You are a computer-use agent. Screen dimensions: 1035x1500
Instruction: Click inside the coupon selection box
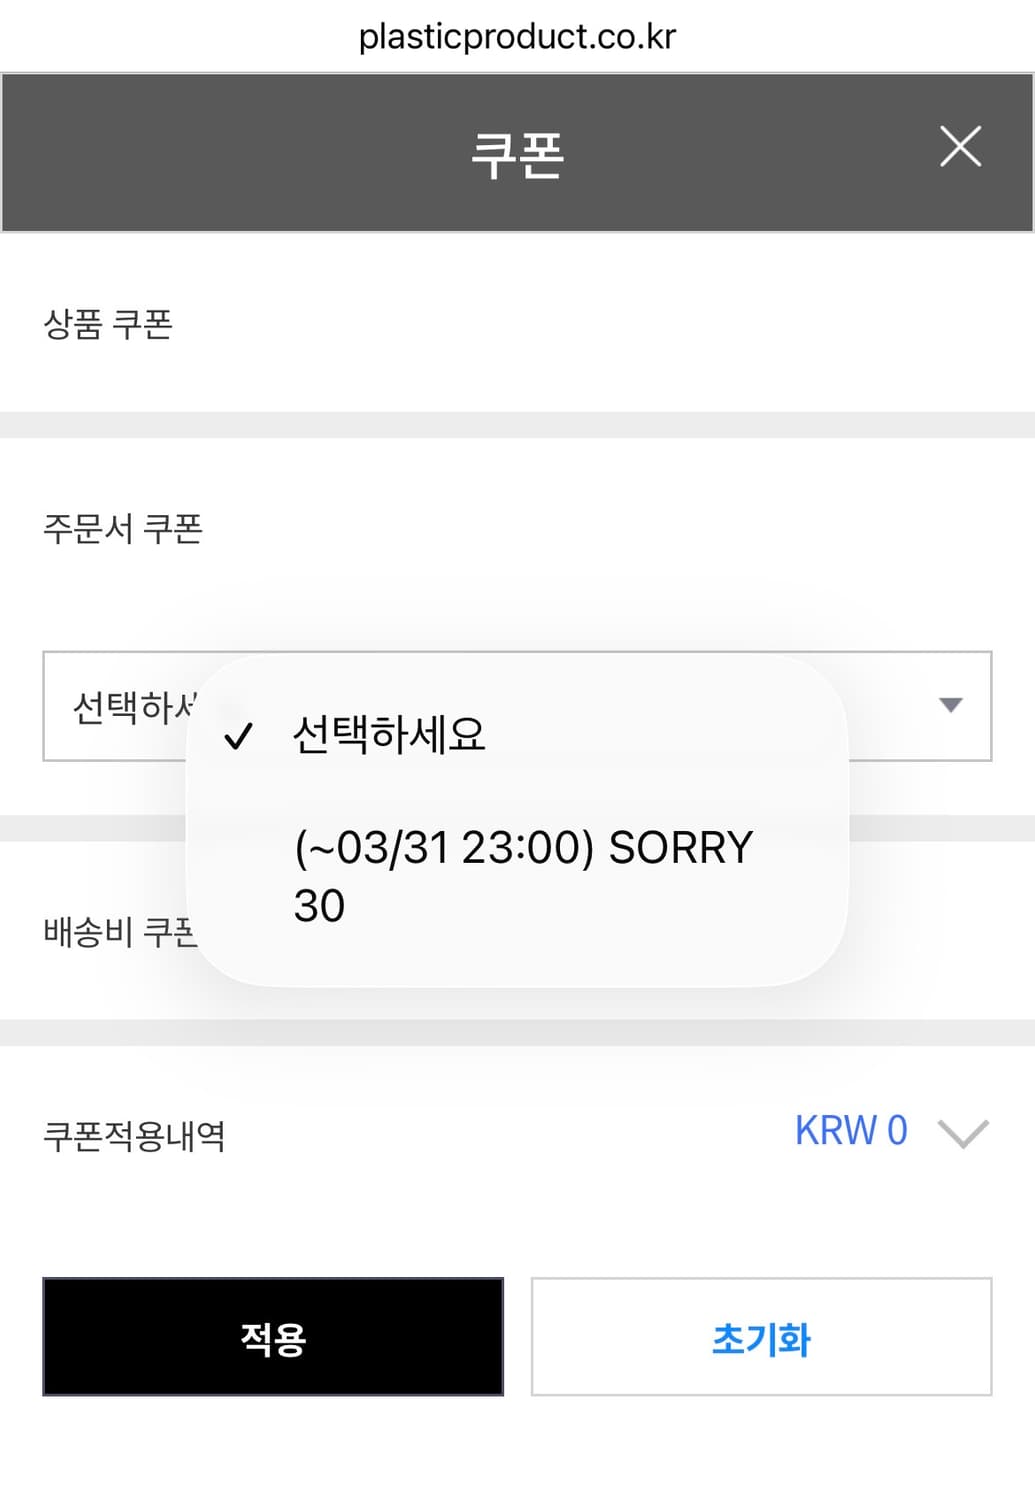[x=120, y=706]
